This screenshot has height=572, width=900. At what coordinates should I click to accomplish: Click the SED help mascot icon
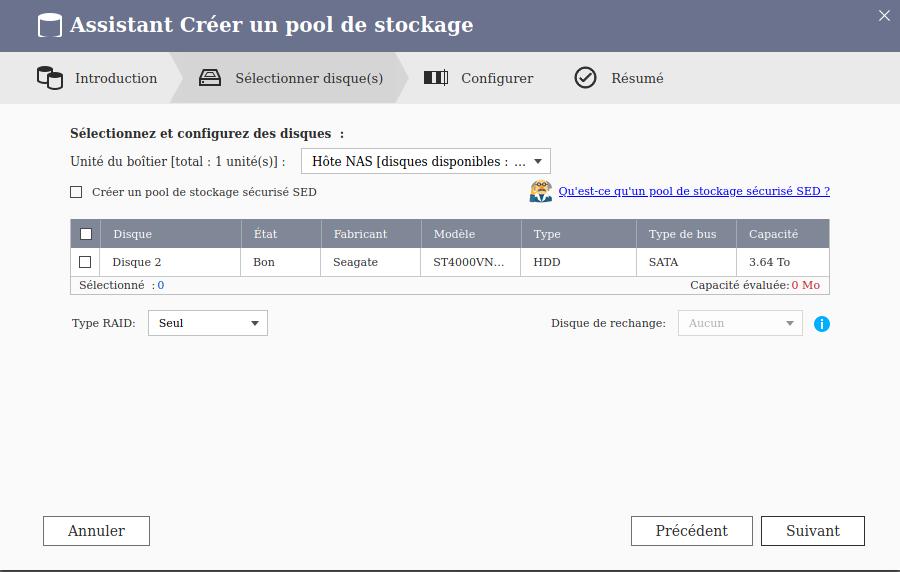(541, 191)
